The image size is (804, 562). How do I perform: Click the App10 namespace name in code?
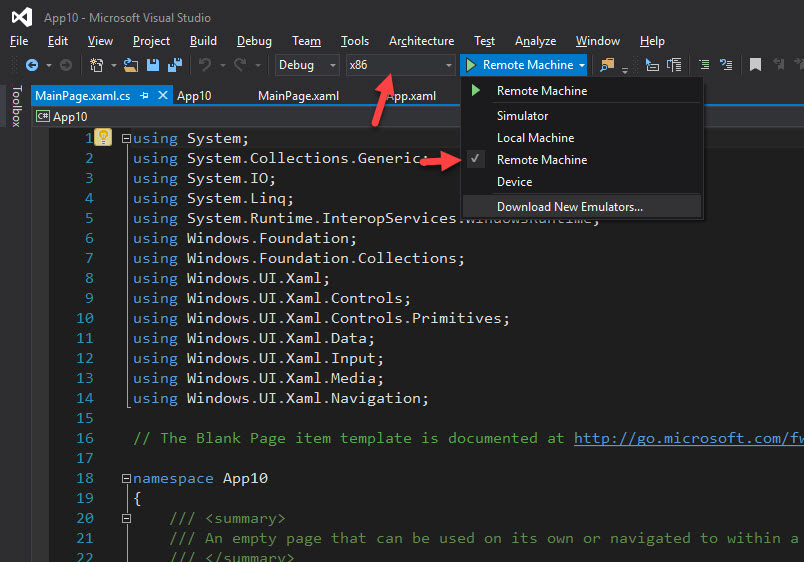(x=245, y=478)
